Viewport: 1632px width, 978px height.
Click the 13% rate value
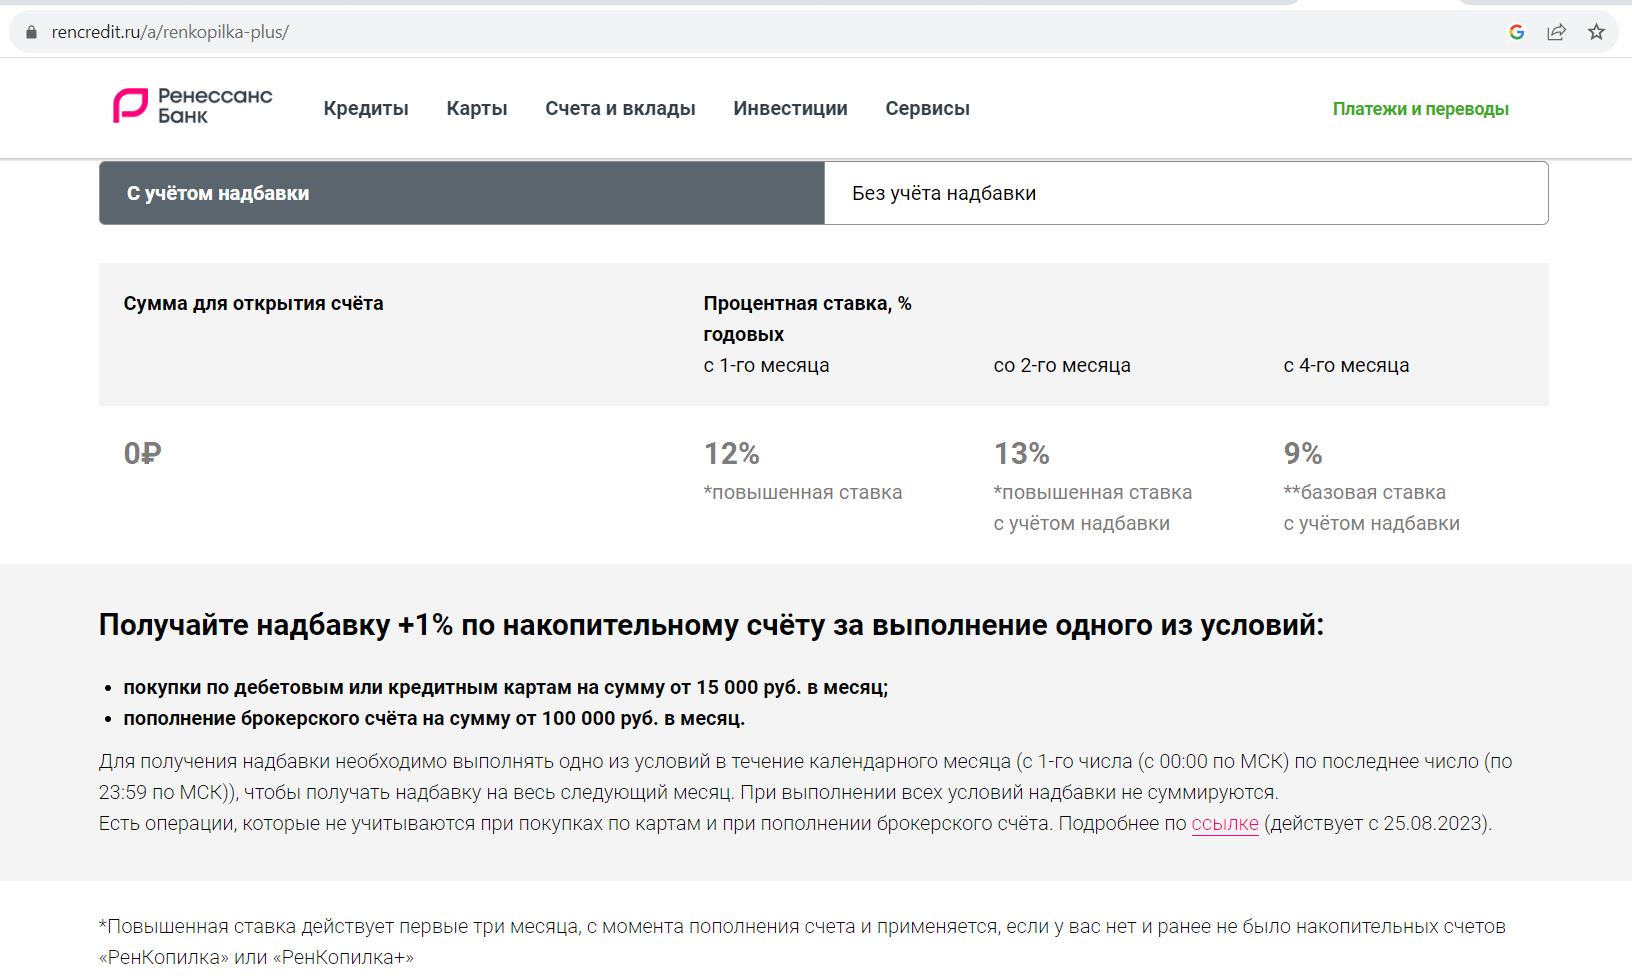point(1022,454)
